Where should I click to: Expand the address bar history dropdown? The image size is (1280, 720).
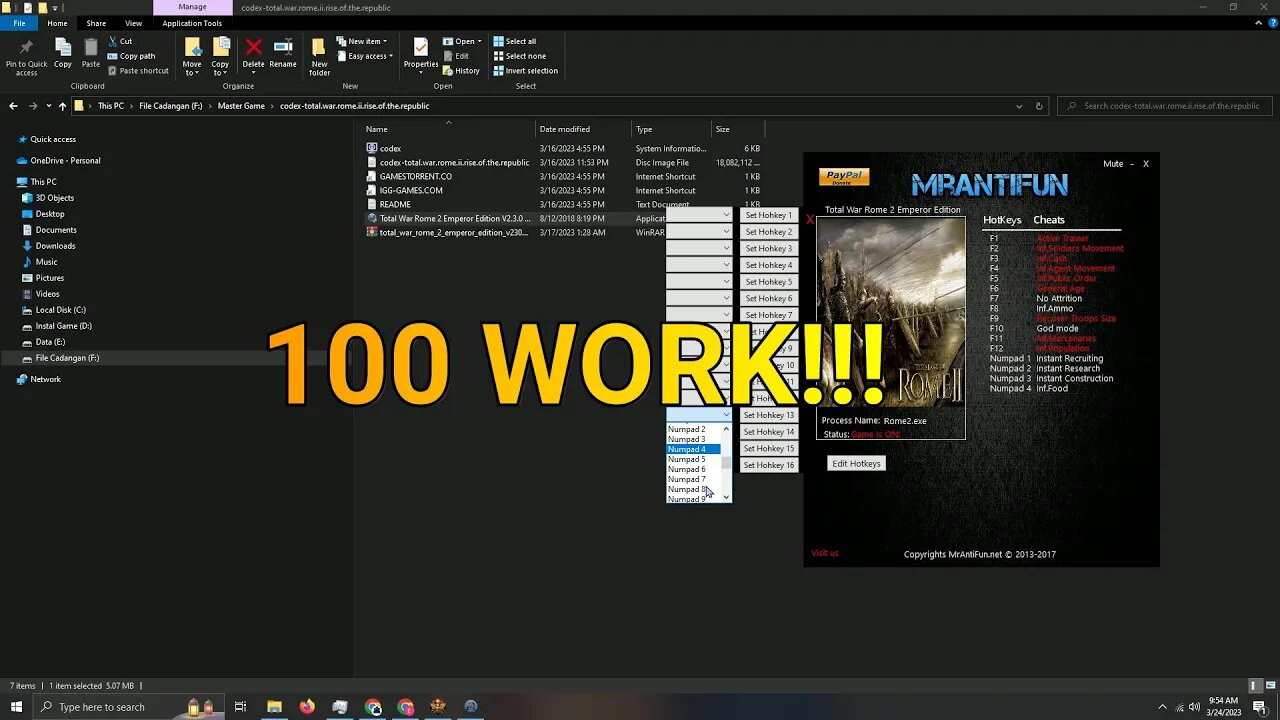click(1019, 106)
